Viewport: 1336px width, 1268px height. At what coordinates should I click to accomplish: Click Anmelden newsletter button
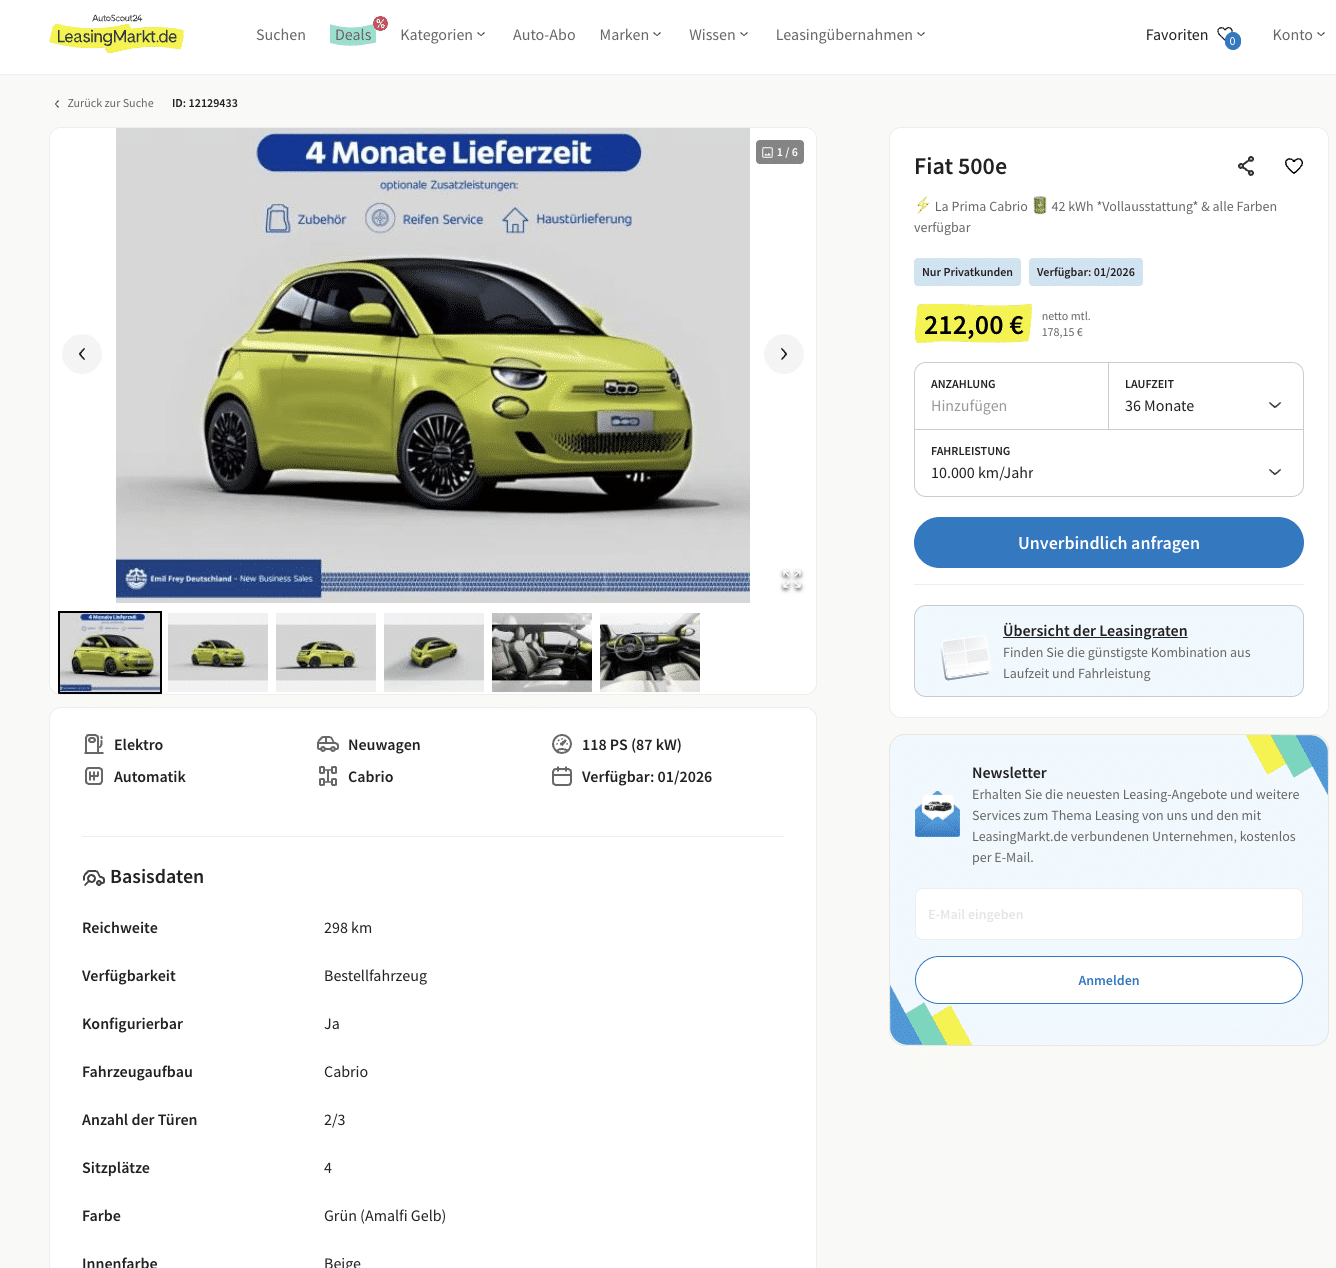[1109, 980]
